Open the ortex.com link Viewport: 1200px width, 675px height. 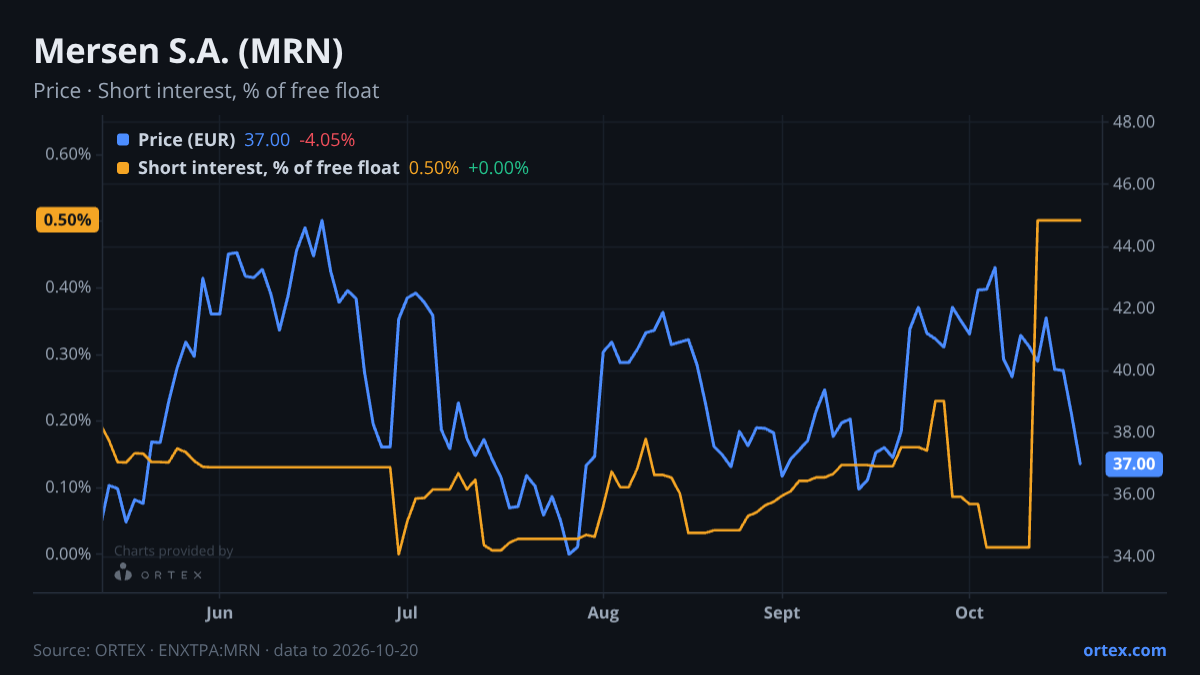[1124, 650]
